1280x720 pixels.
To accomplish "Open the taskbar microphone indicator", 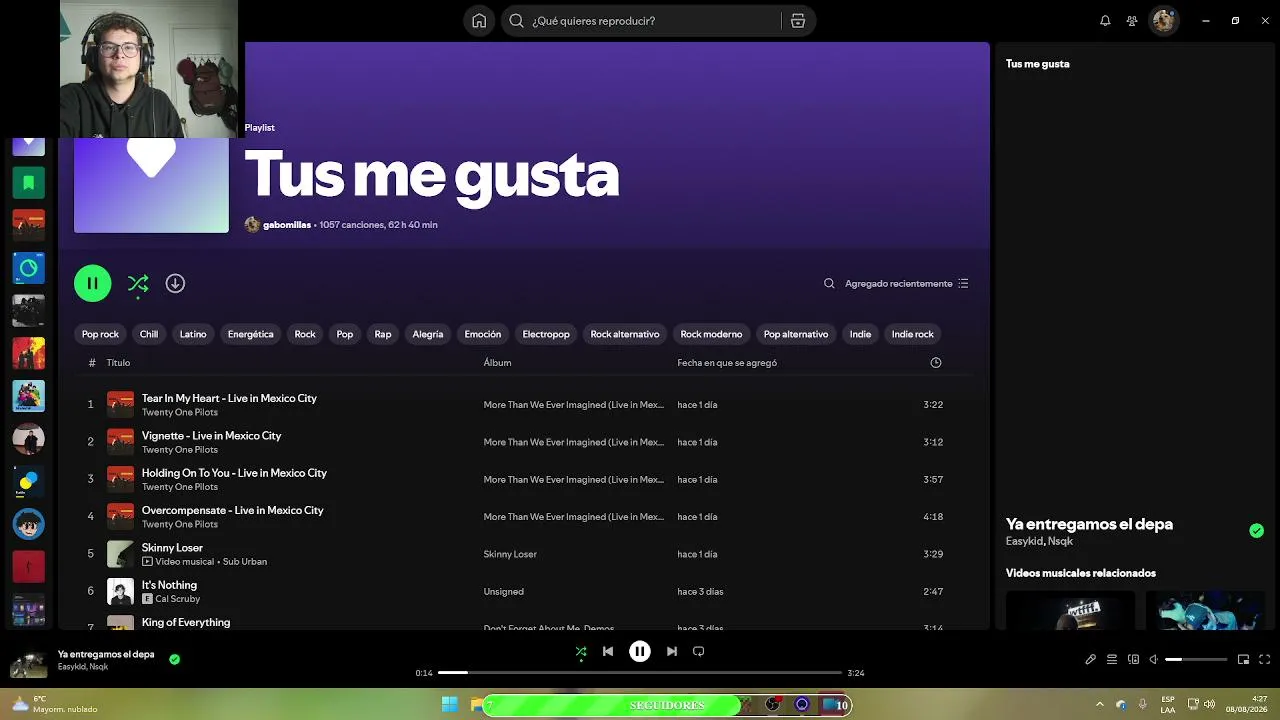I will [1143, 705].
